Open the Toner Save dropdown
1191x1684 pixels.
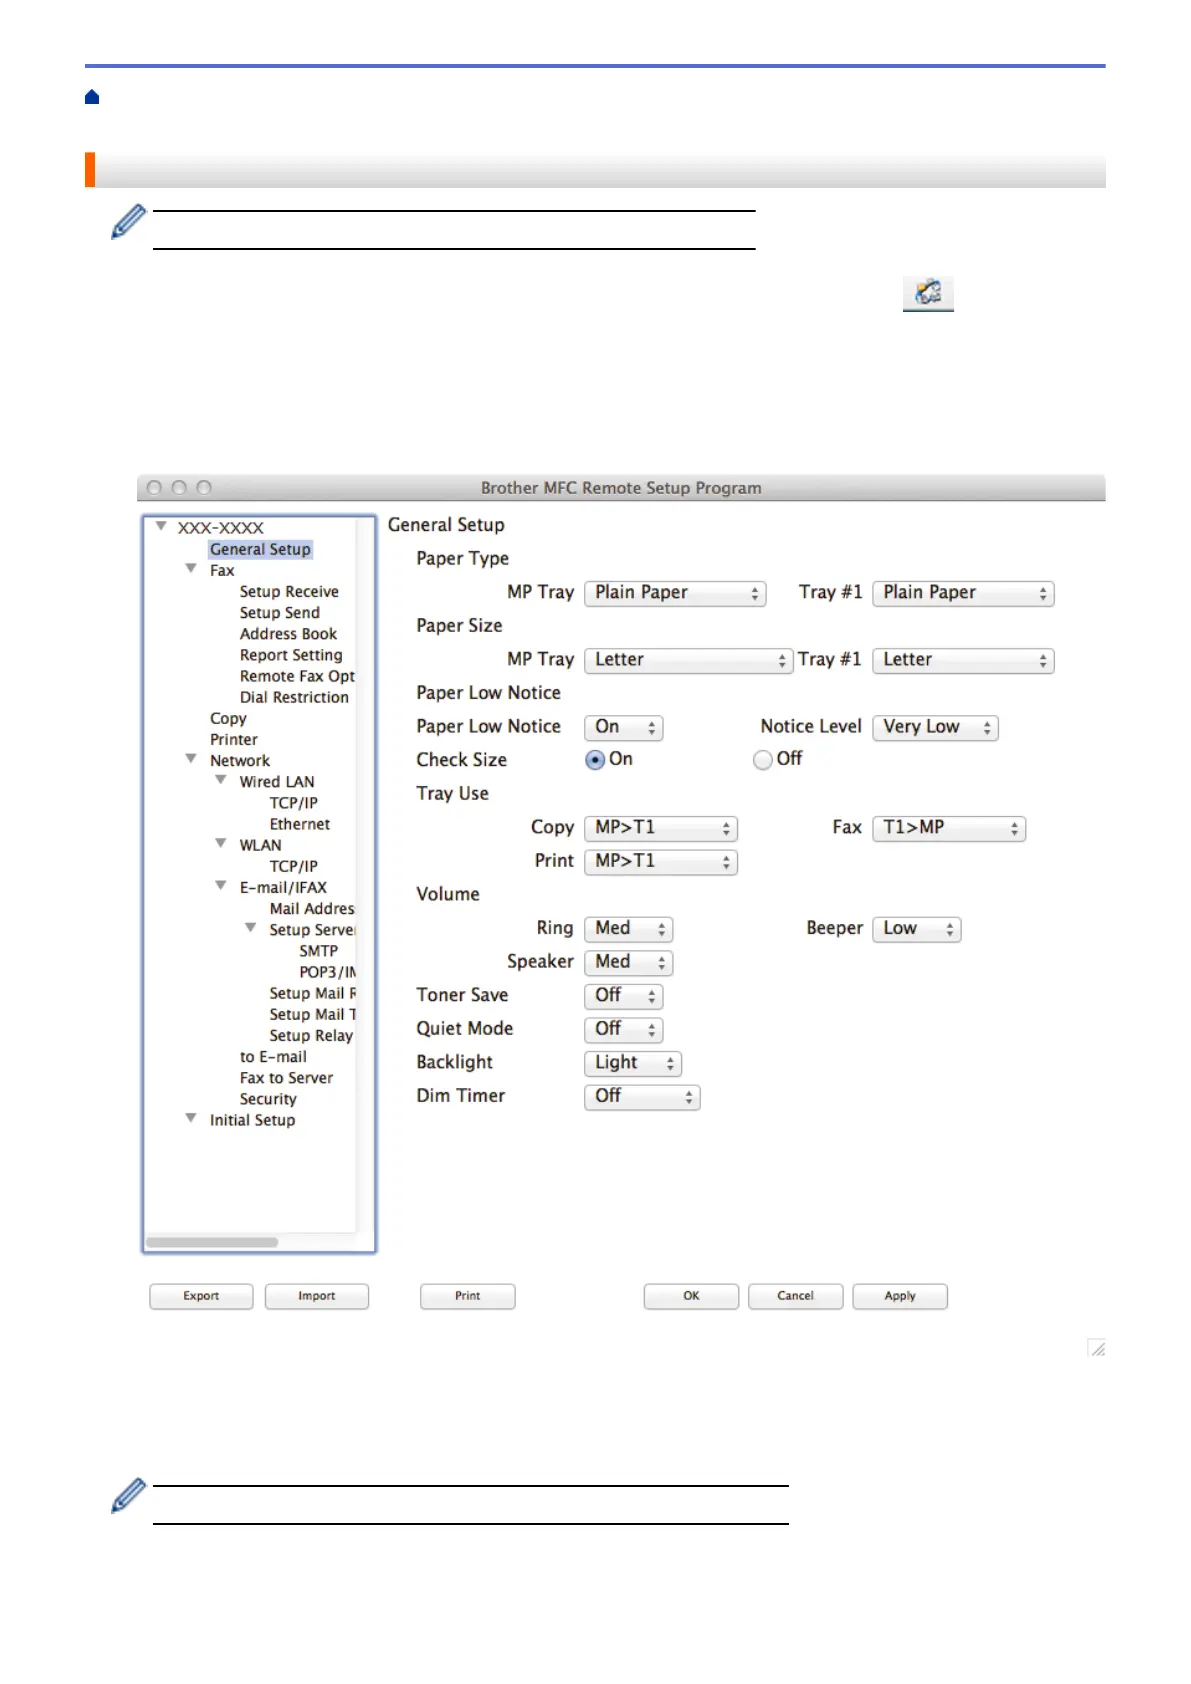pos(623,996)
